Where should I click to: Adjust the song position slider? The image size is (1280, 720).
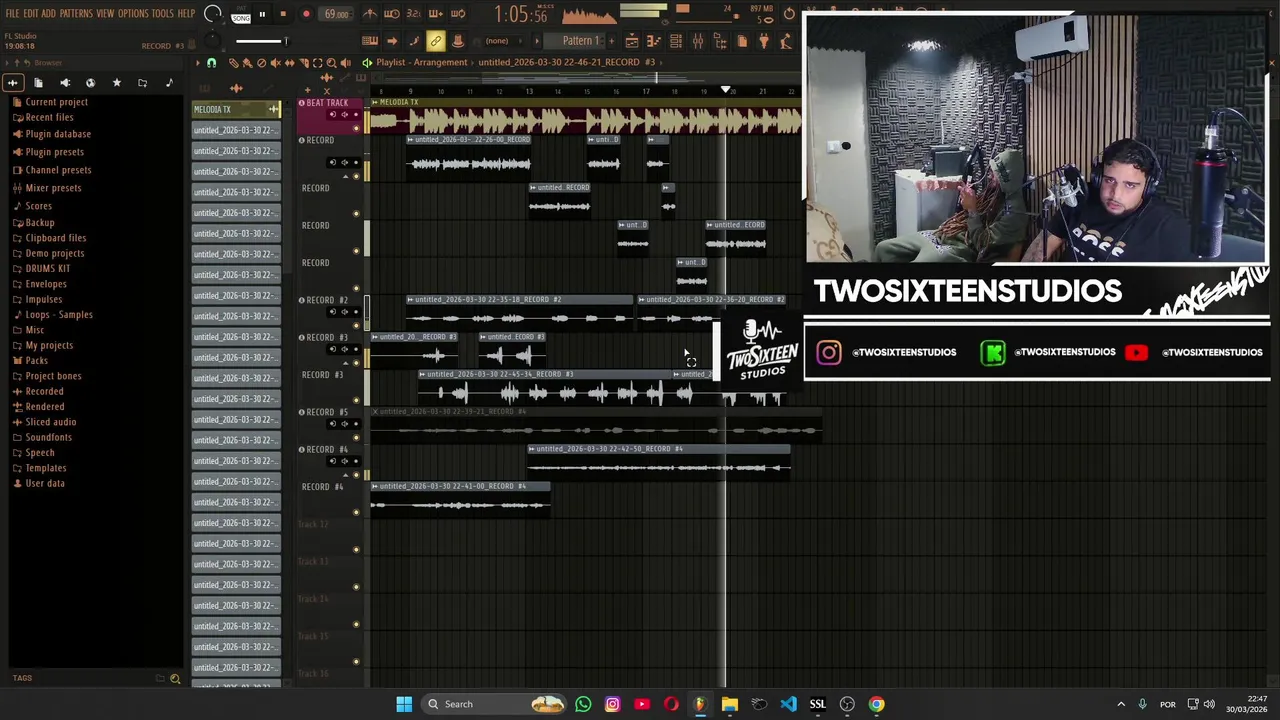click(262, 41)
